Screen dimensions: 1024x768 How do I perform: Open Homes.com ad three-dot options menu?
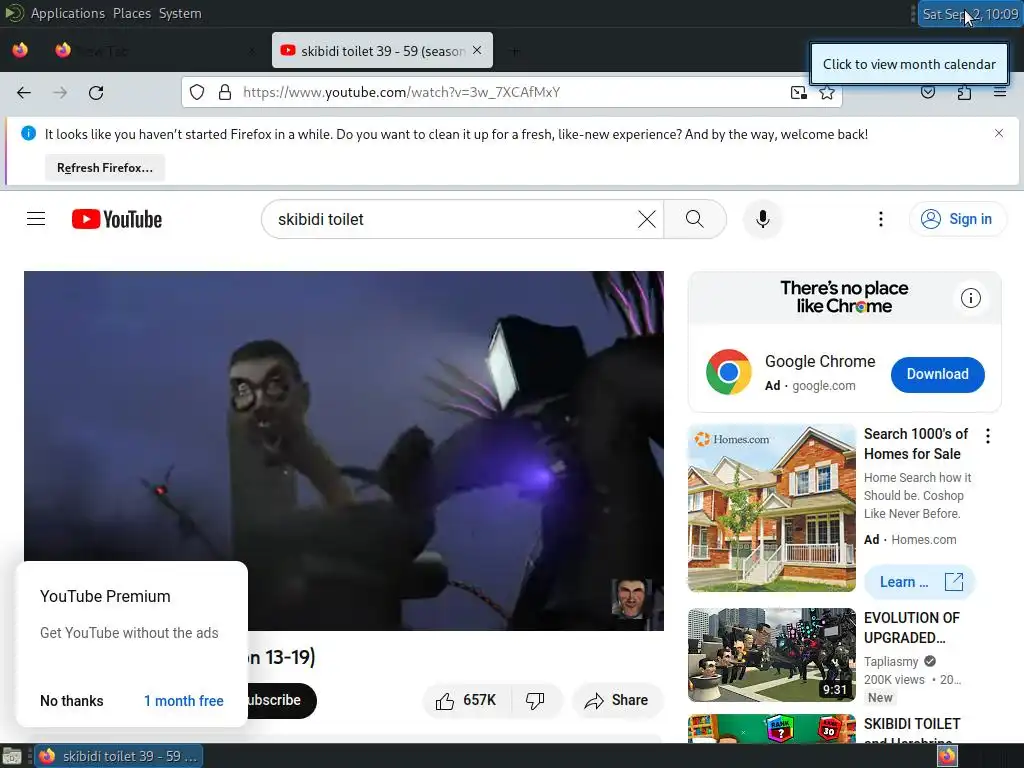[988, 436]
